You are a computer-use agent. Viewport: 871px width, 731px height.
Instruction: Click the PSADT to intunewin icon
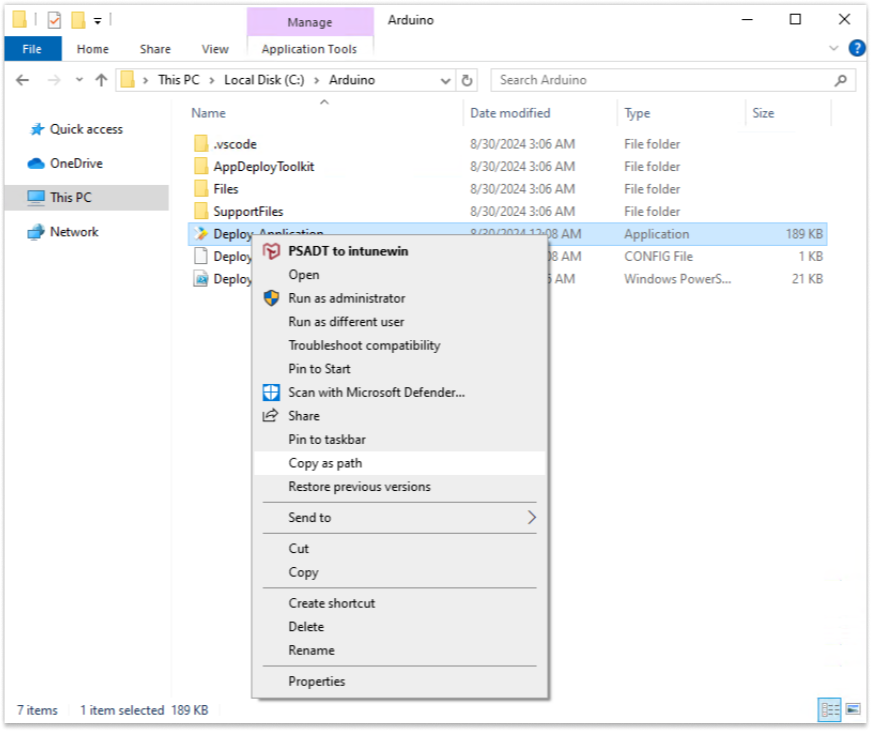click(x=271, y=251)
